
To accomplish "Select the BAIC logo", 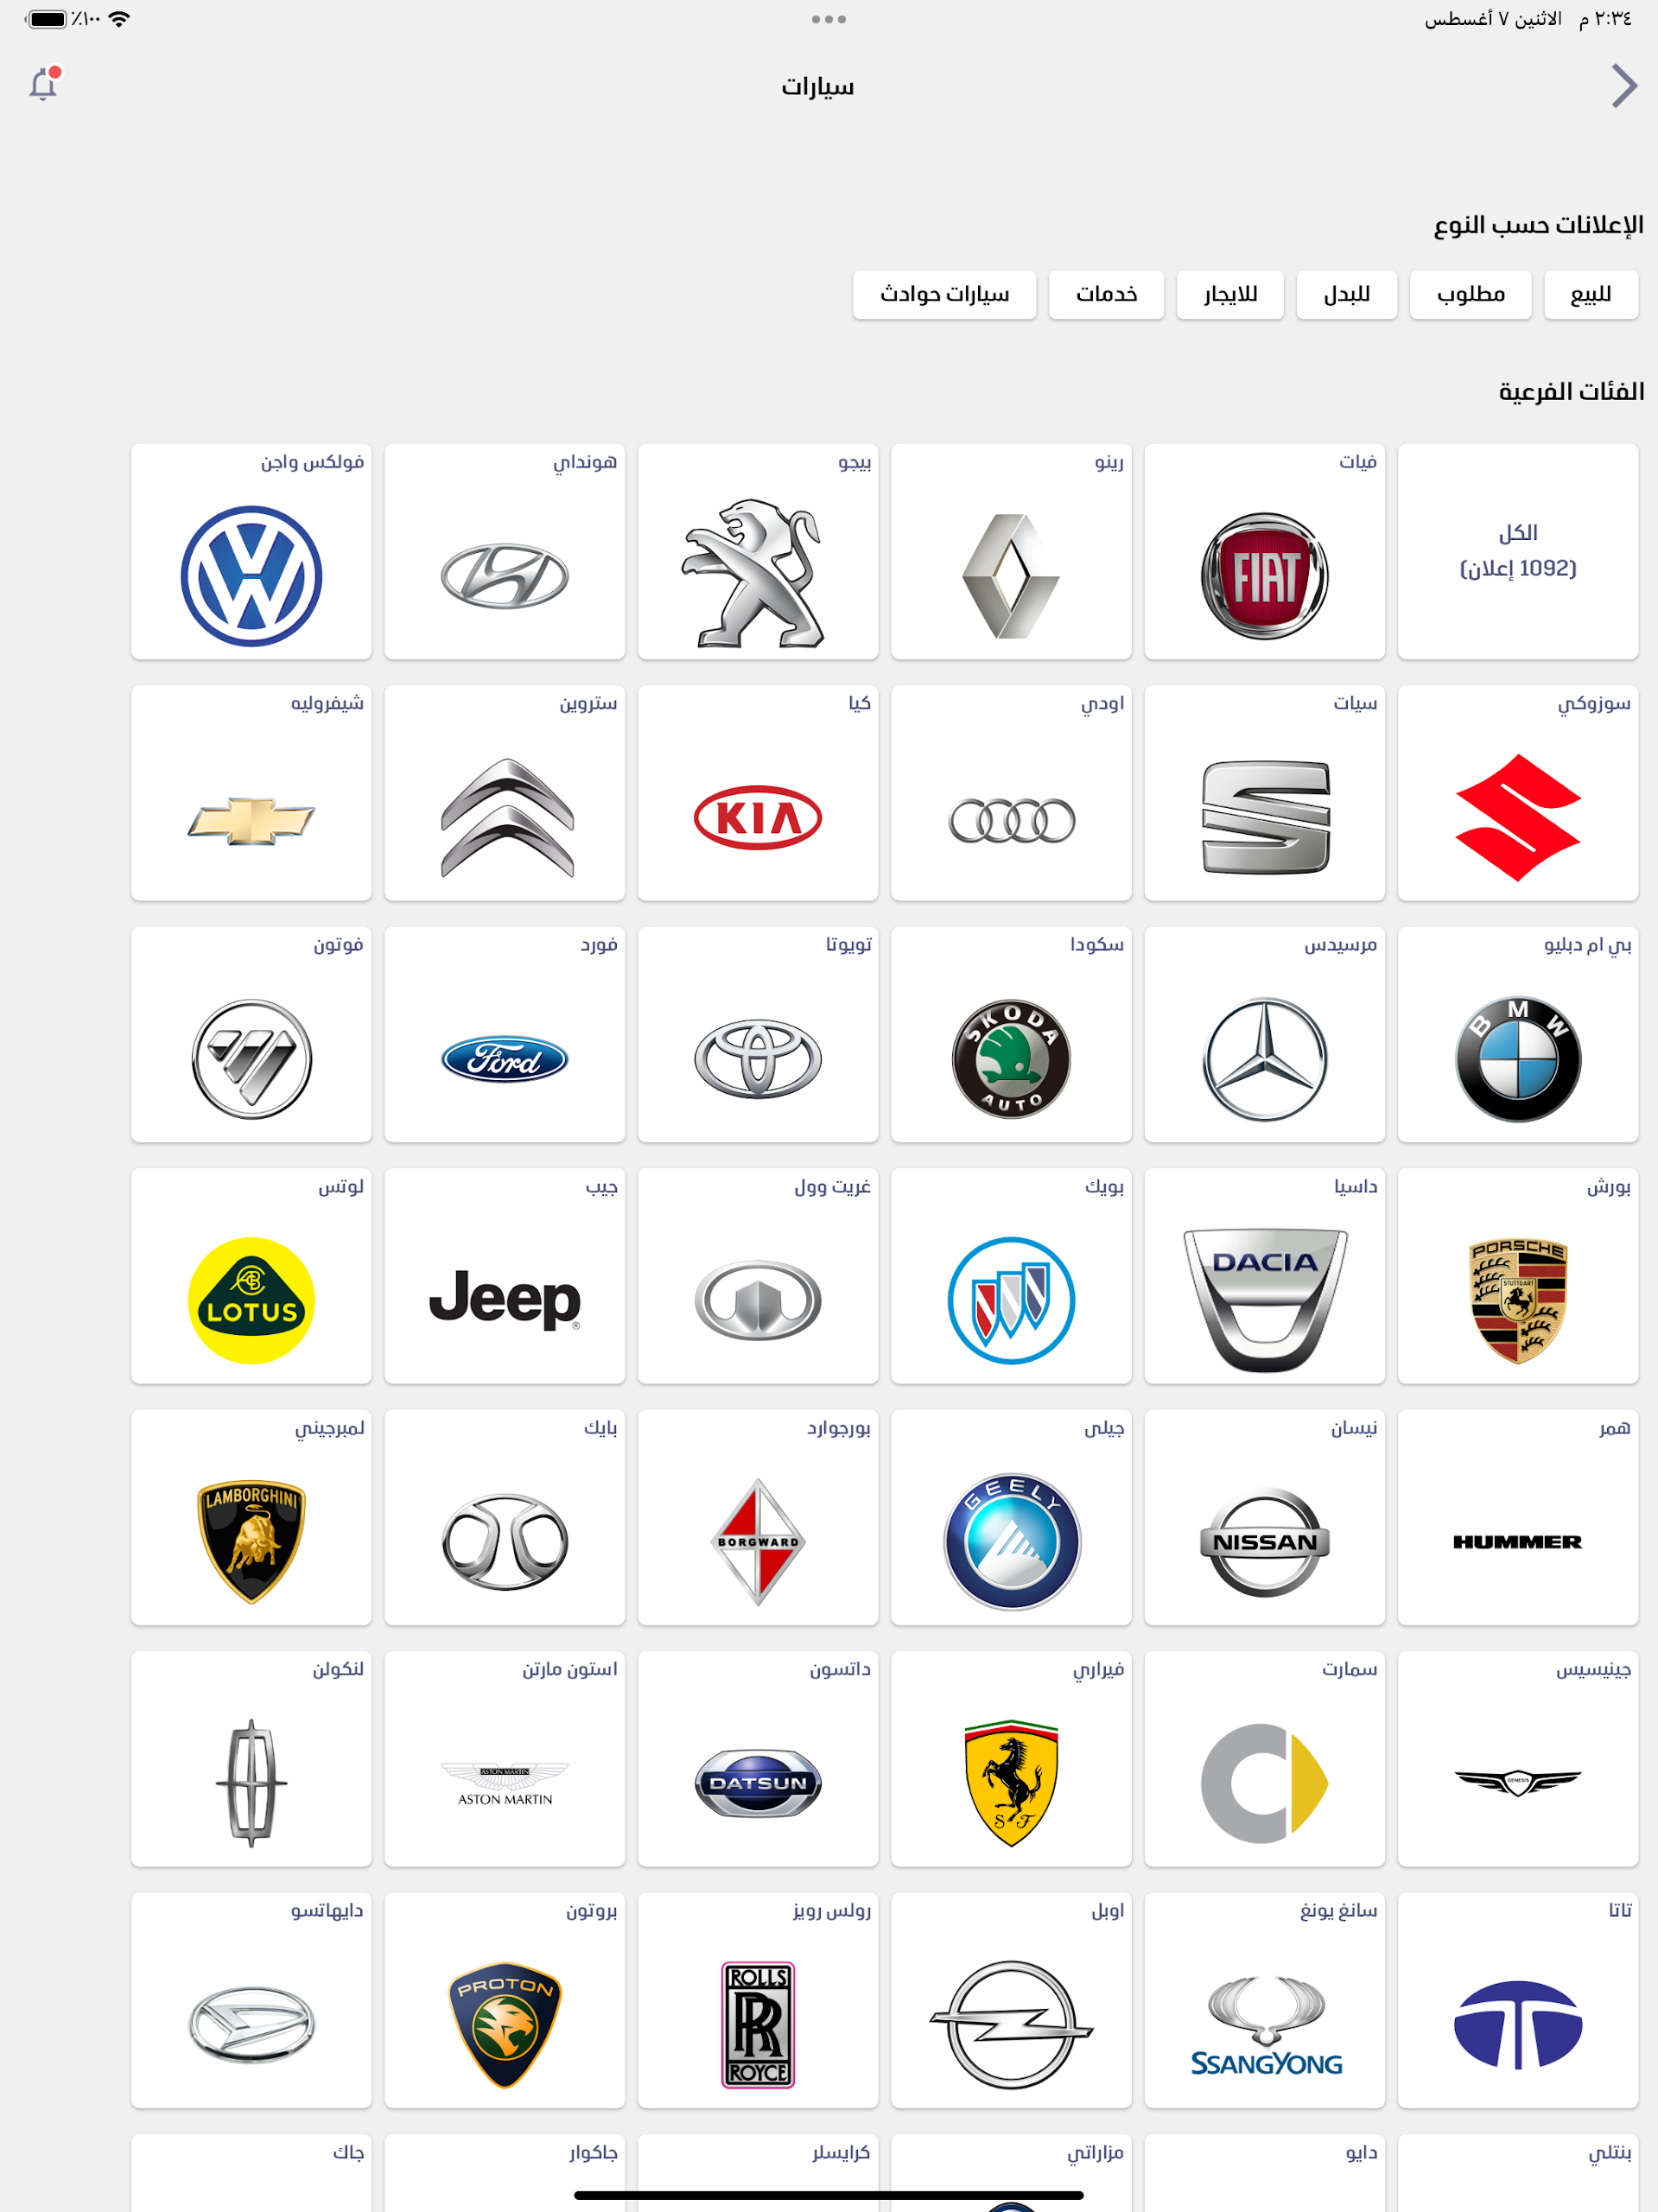I will tap(505, 1542).
